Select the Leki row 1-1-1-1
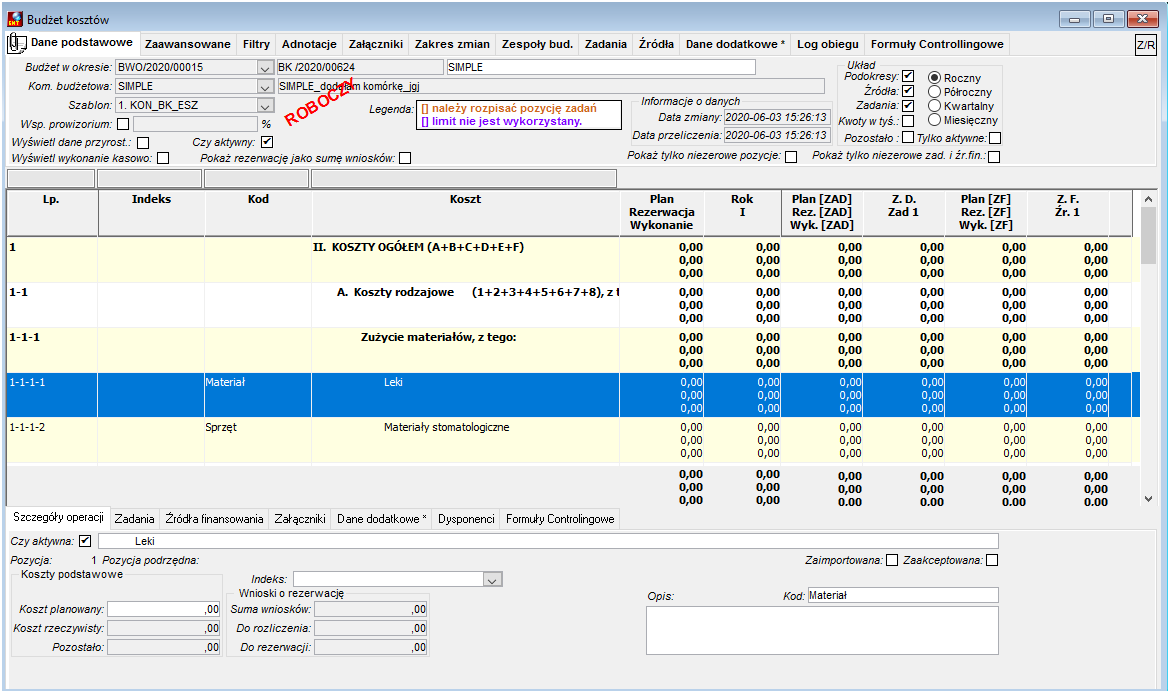This screenshot has height=691, width=1169. point(573,395)
